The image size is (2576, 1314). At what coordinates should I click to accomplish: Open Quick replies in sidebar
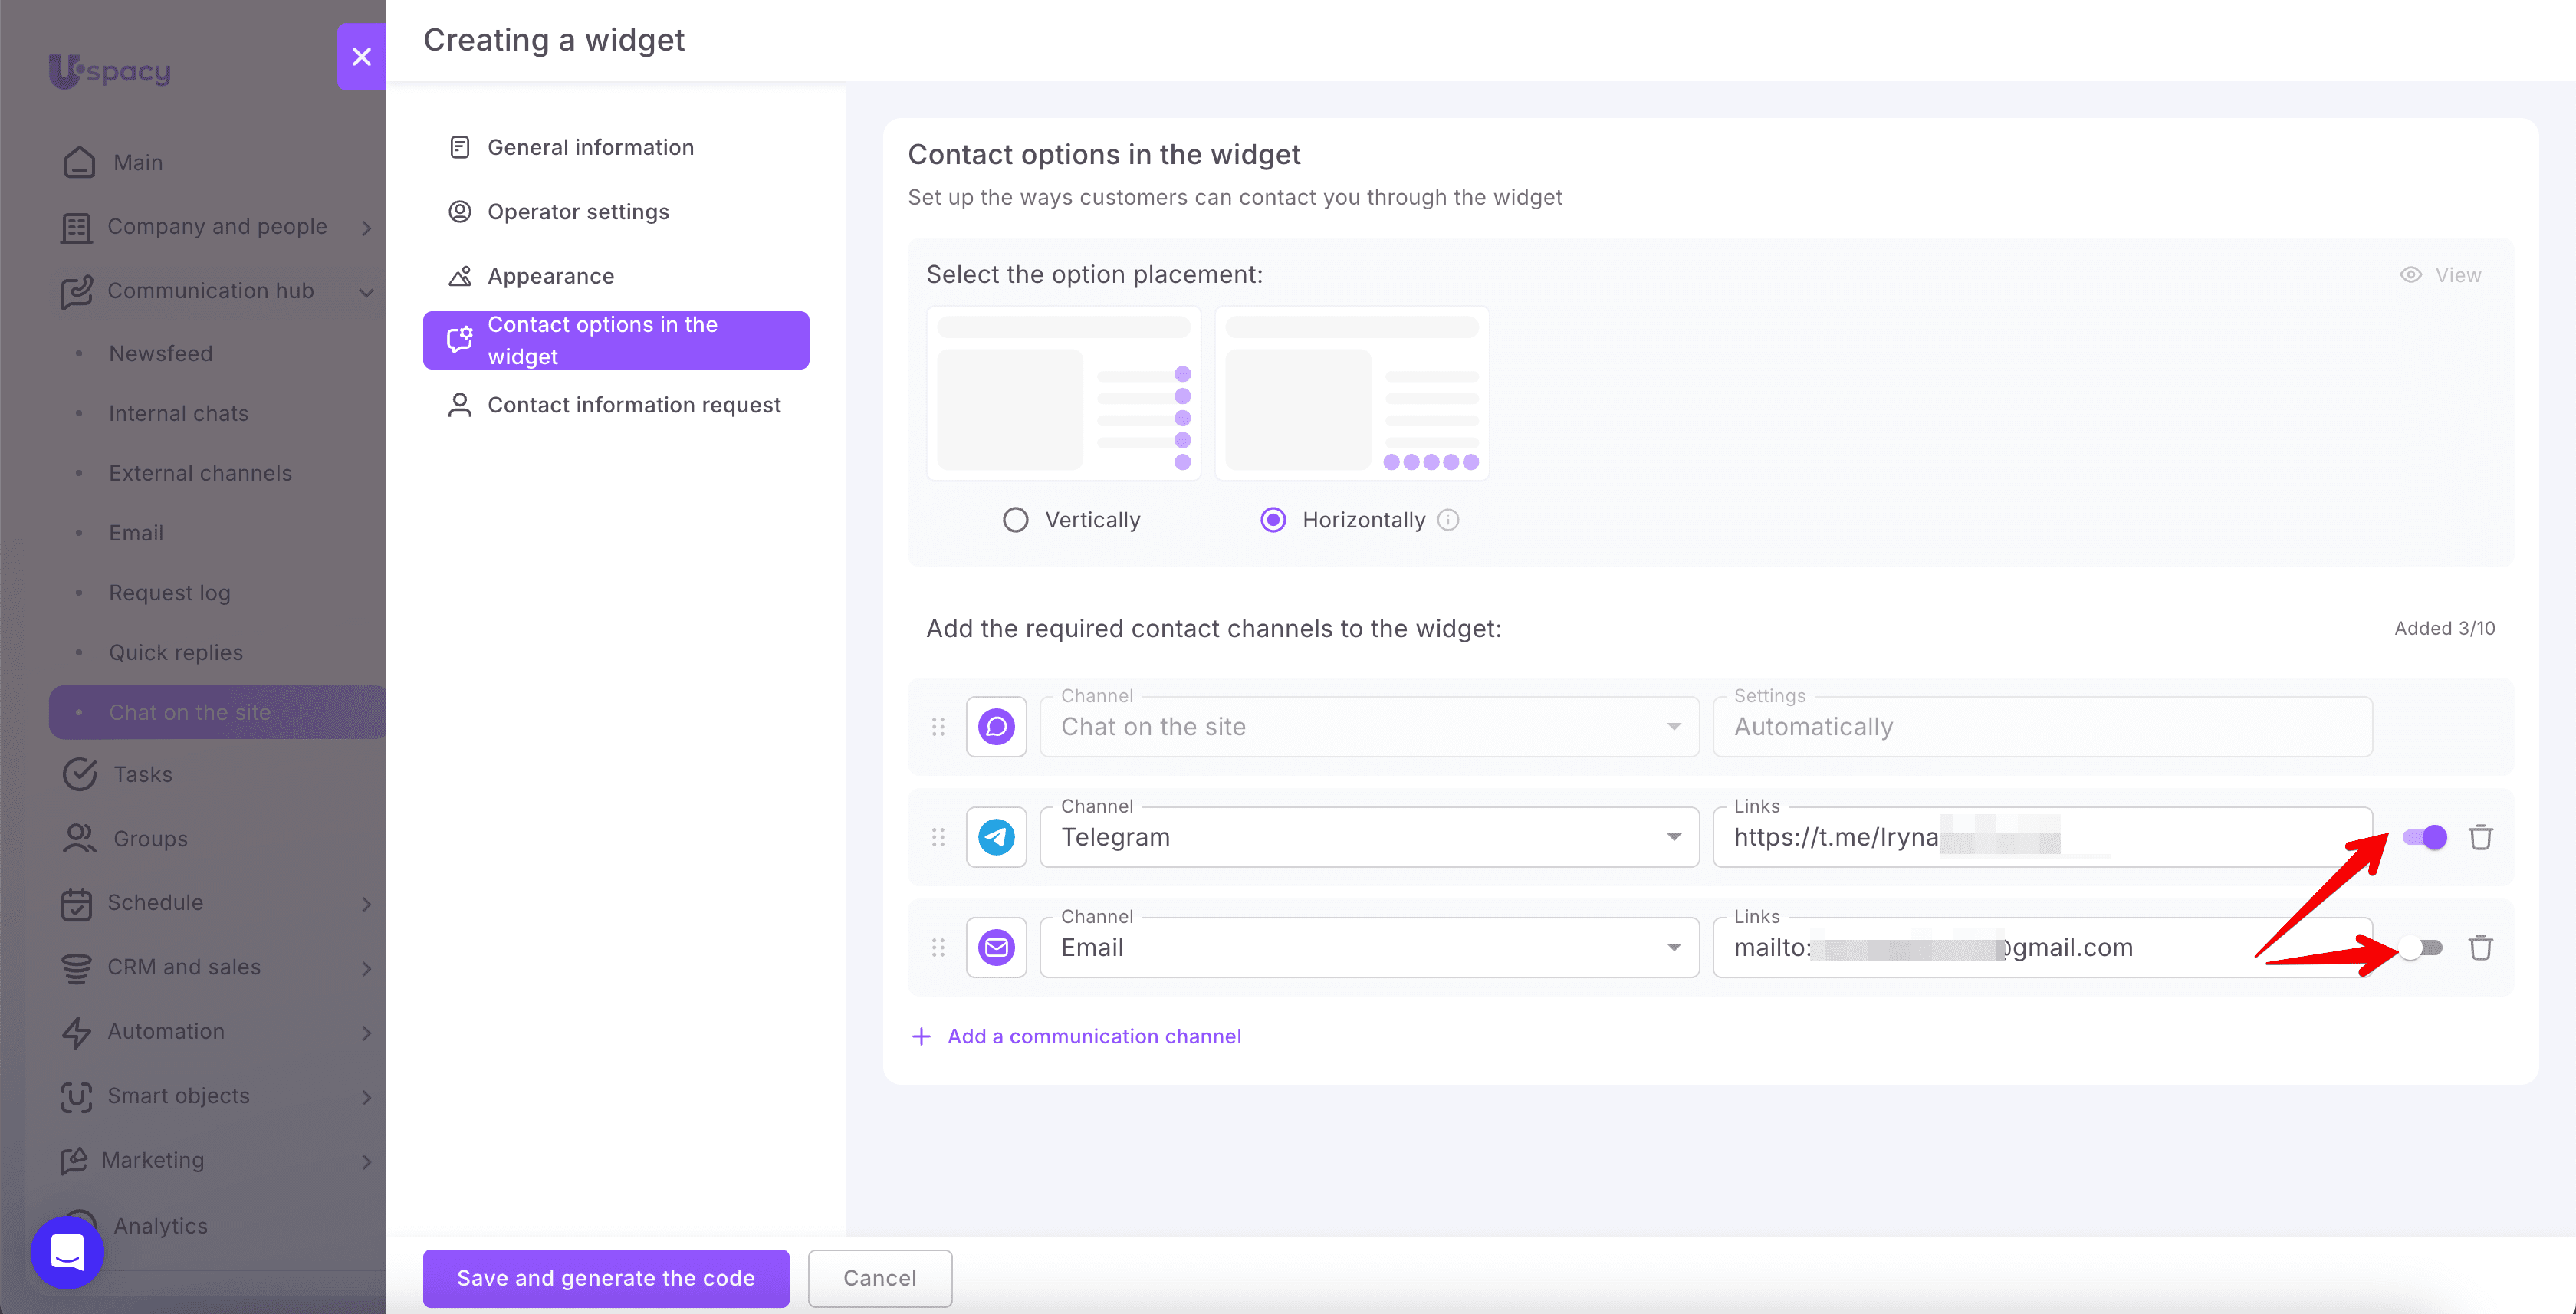176,653
